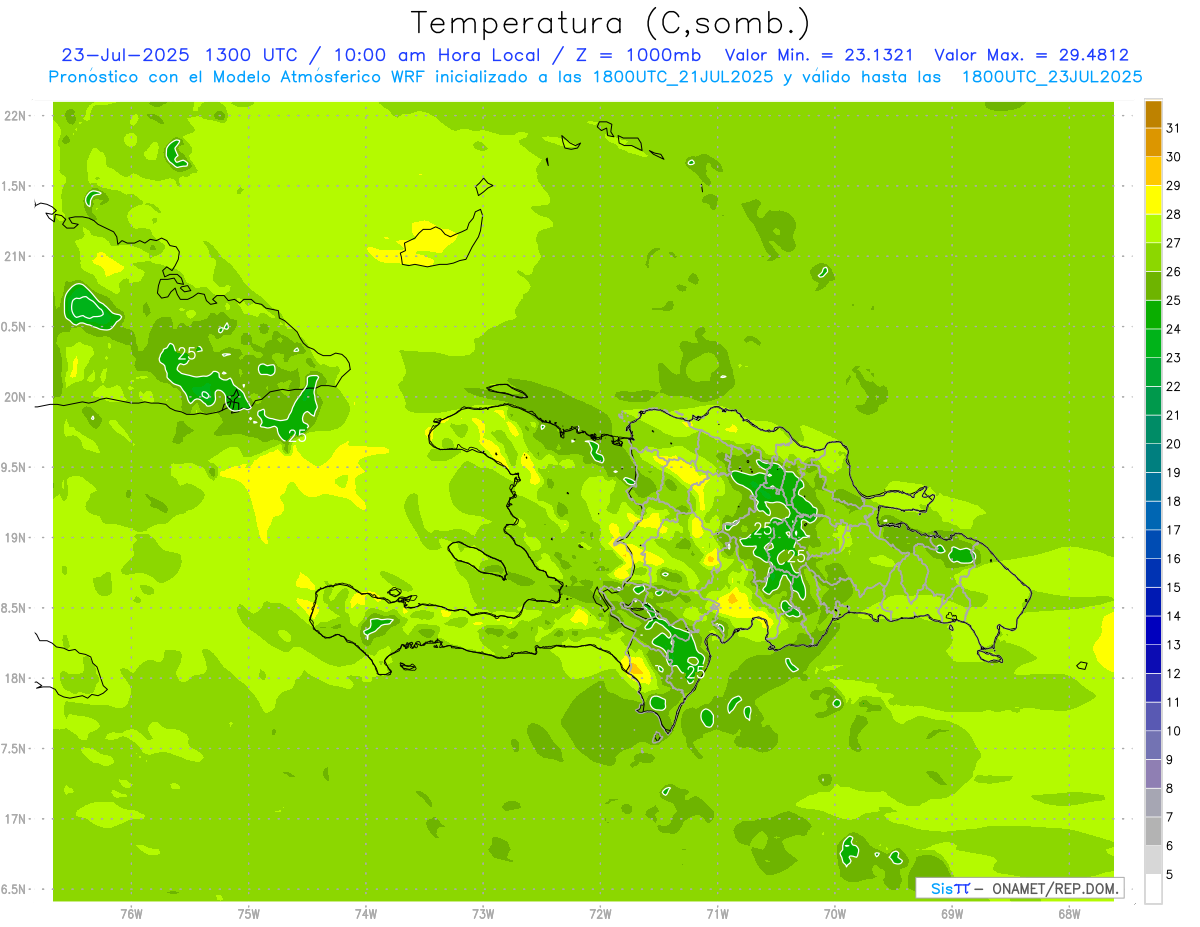The width and height of the screenshot is (1200, 927).
Task: Click the '20N' latitude label
Action: tap(17, 397)
